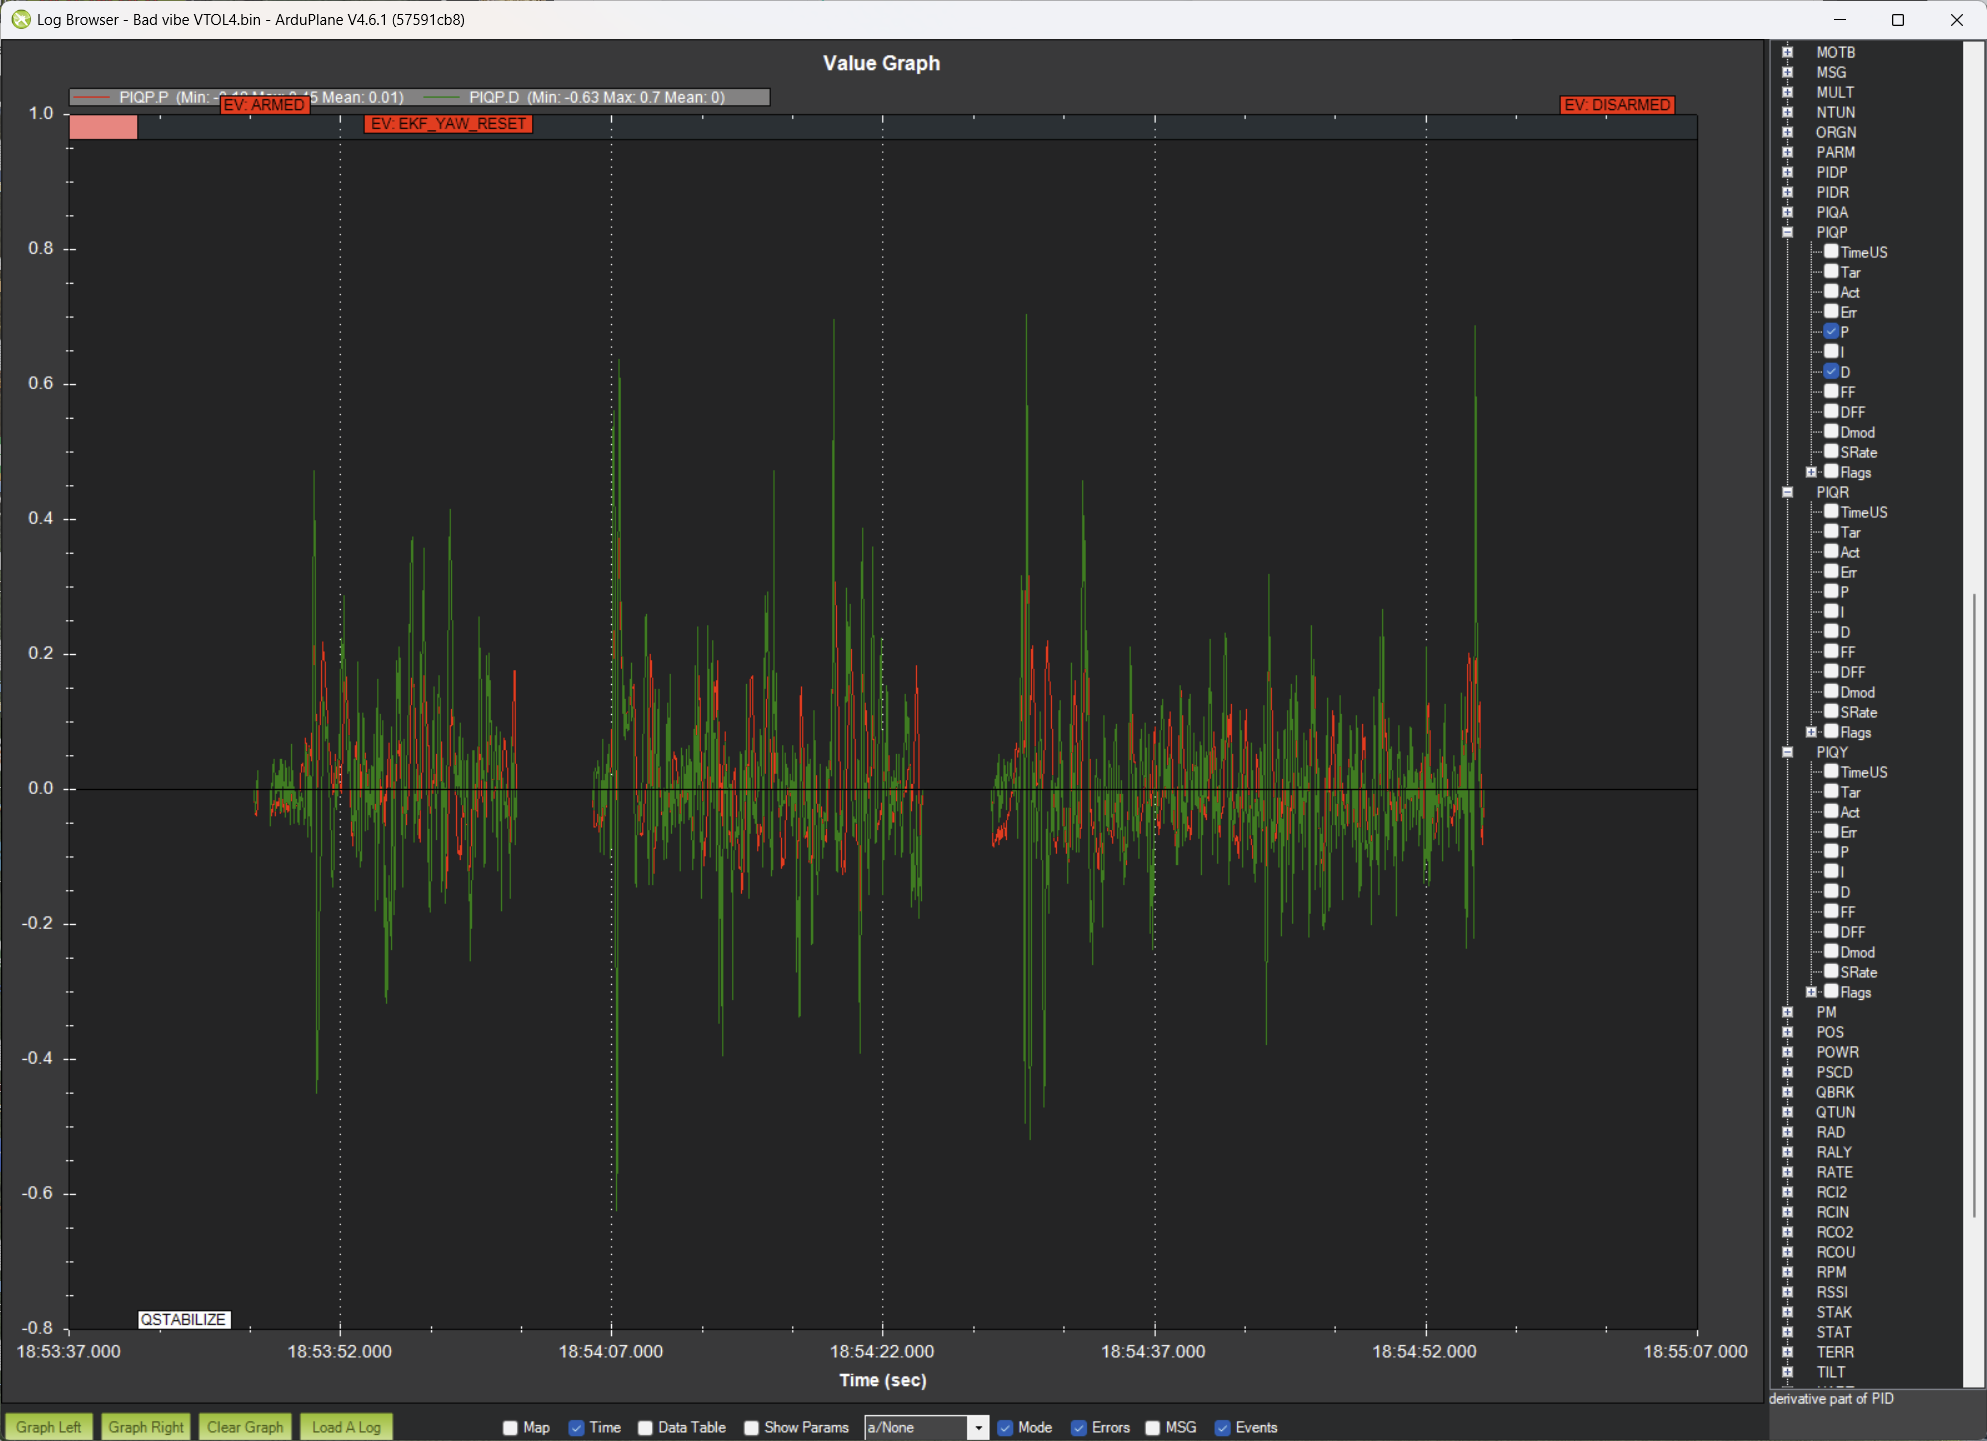Expand the PIQA tree node
Screen dimensions: 1987x1441
(1788, 212)
